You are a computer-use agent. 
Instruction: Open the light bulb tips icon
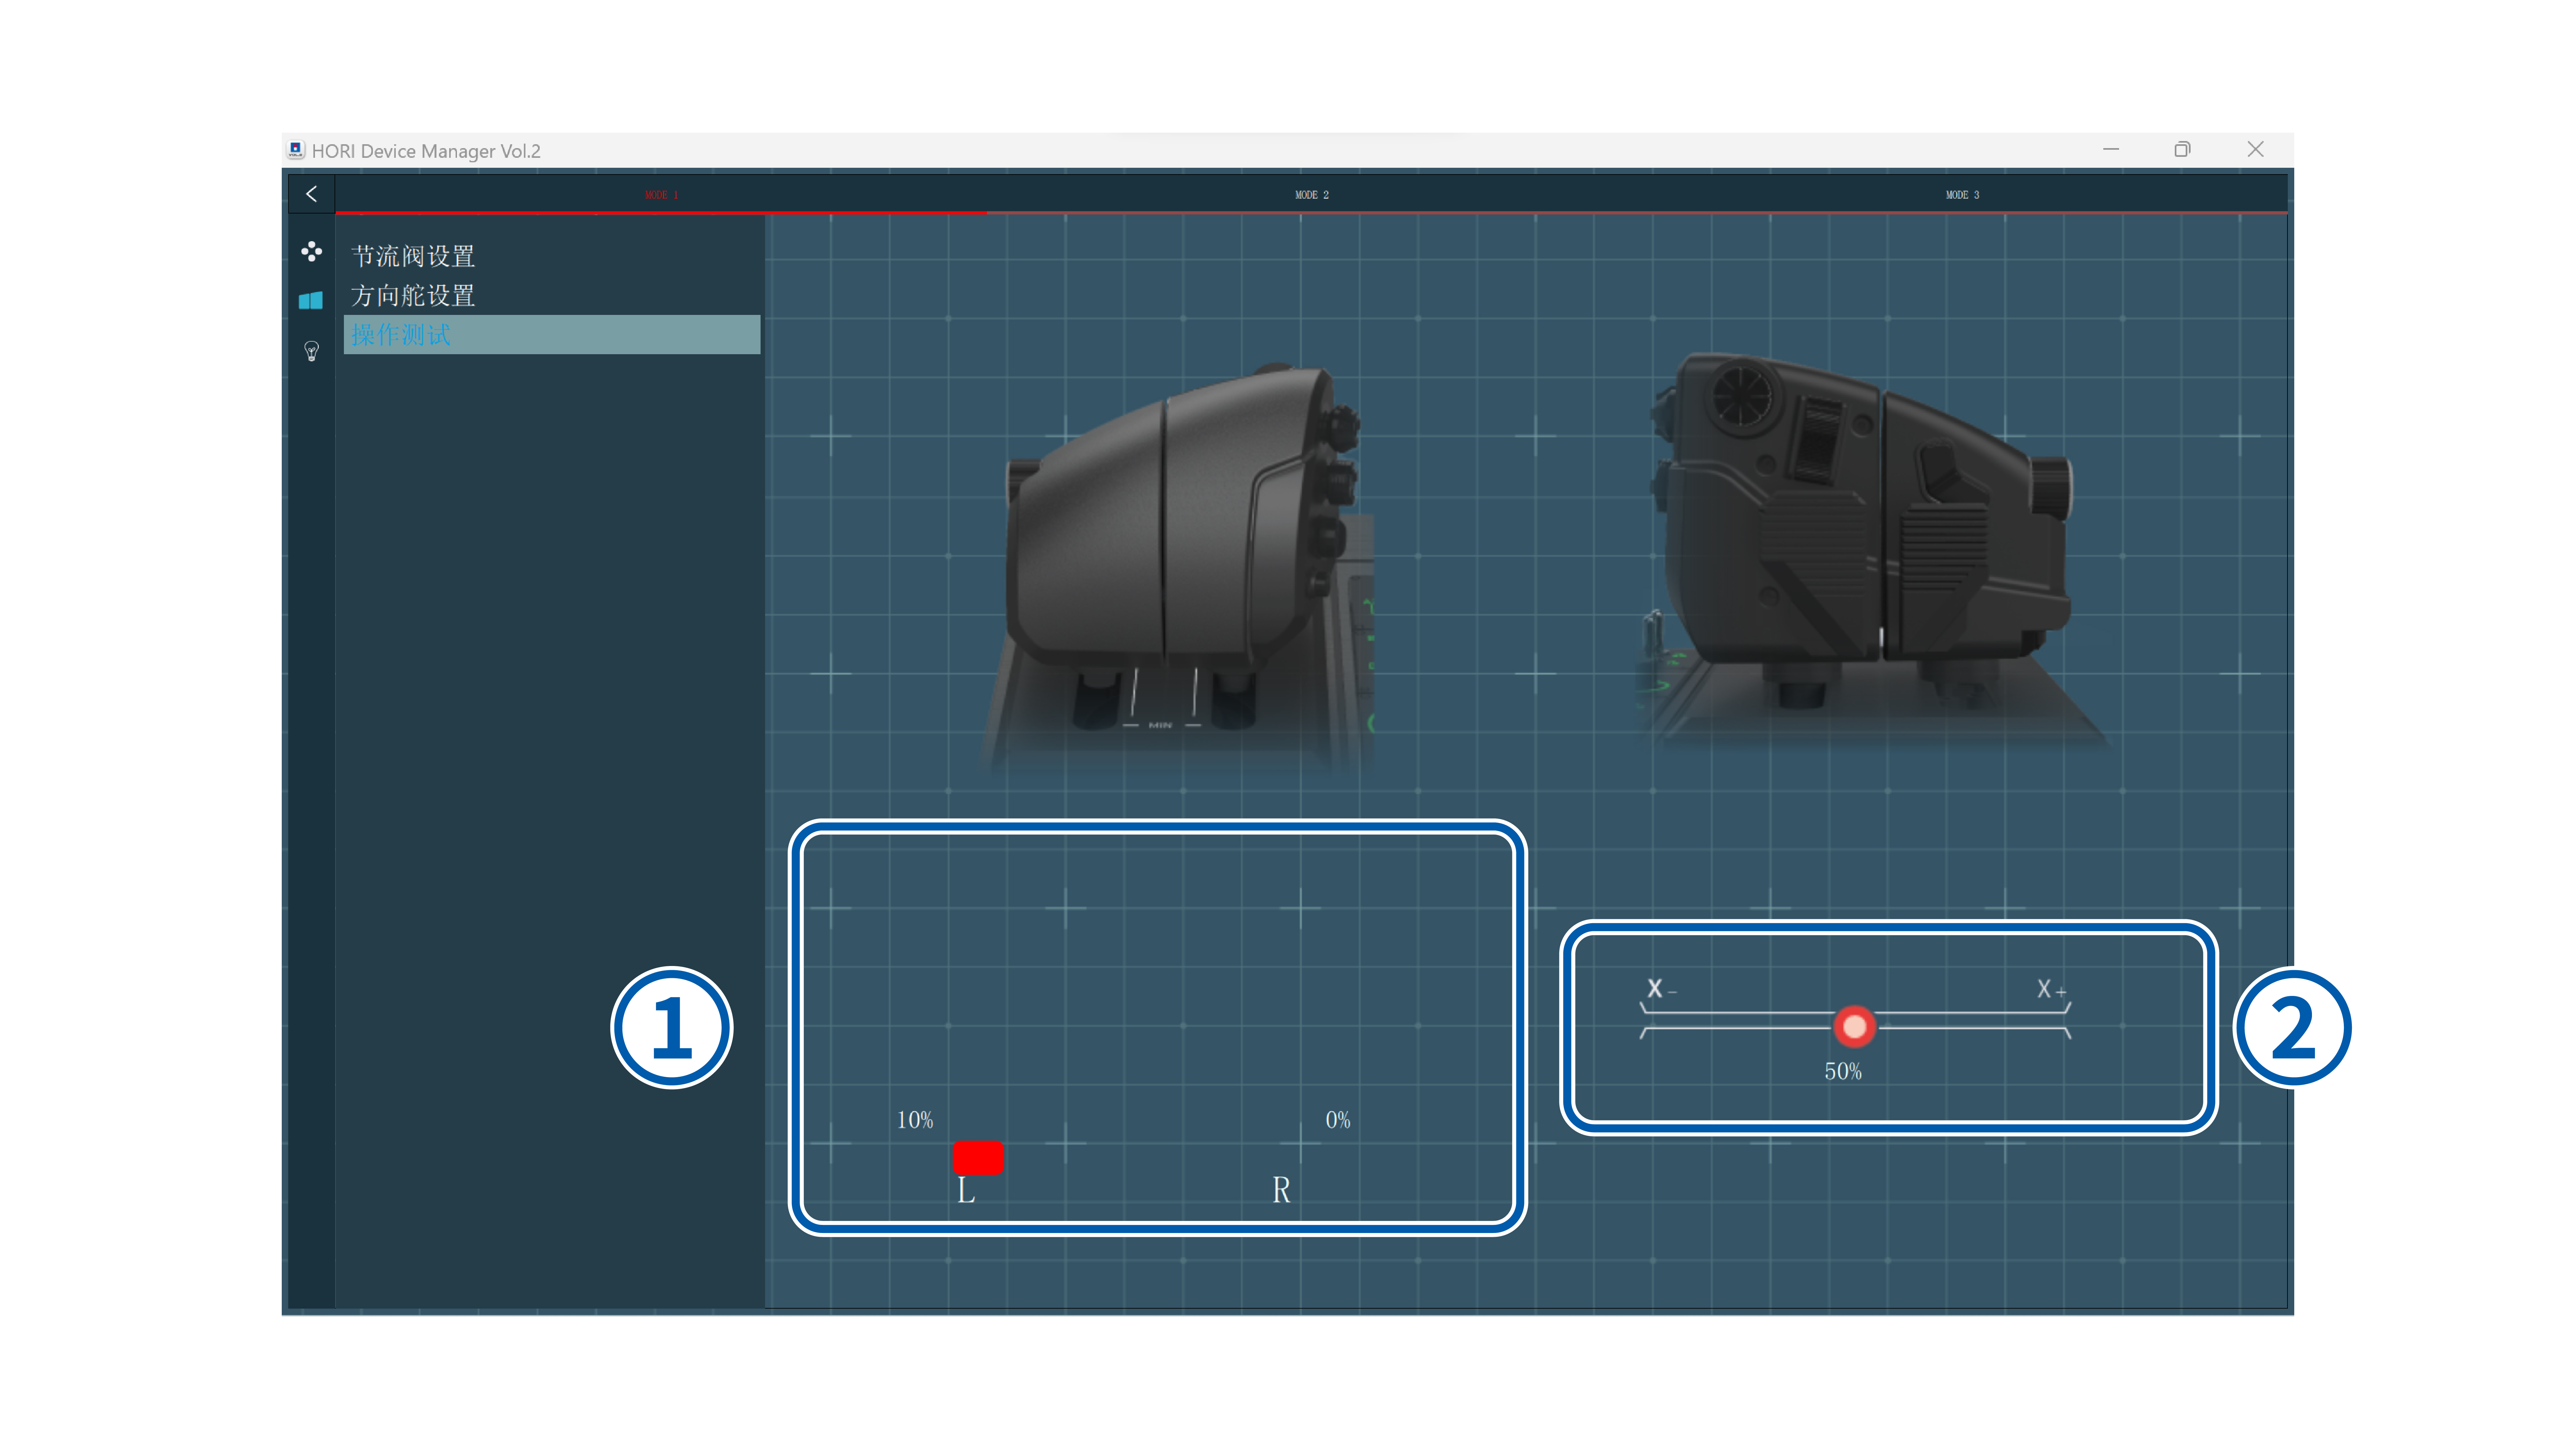click(x=311, y=351)
